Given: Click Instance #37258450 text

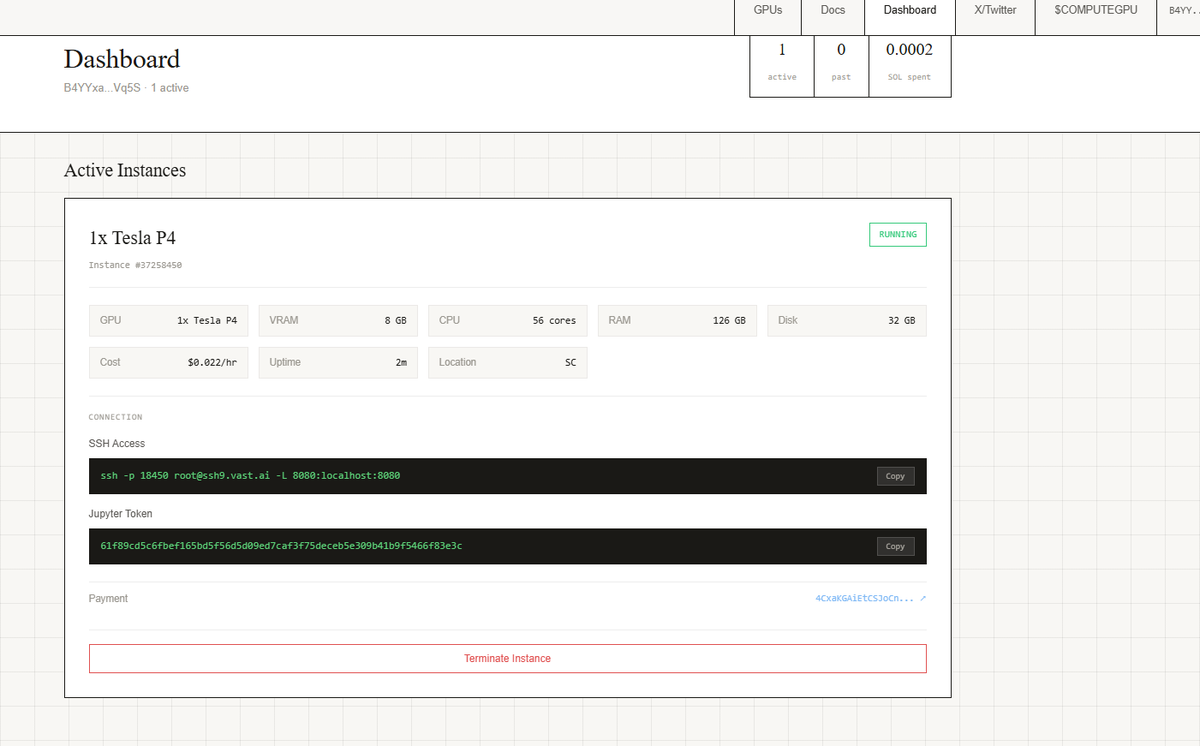Looking at the screenshot, I should (x=135, y=265).
